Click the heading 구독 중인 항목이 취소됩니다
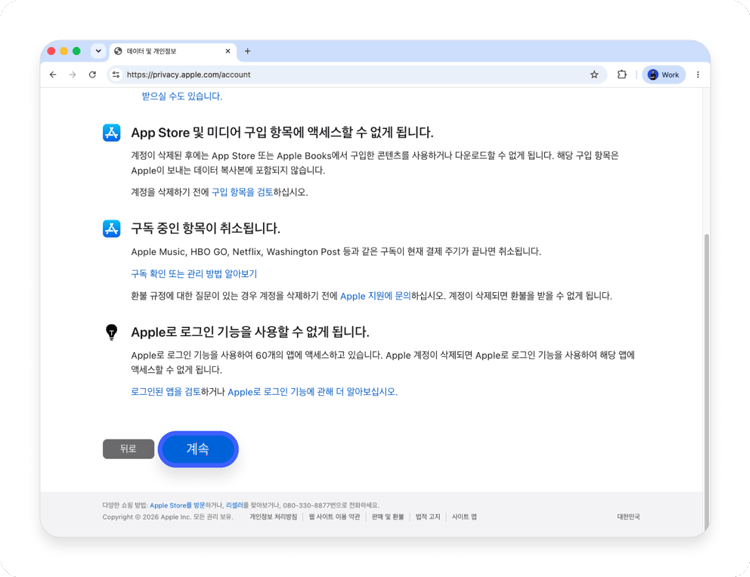 206,228
